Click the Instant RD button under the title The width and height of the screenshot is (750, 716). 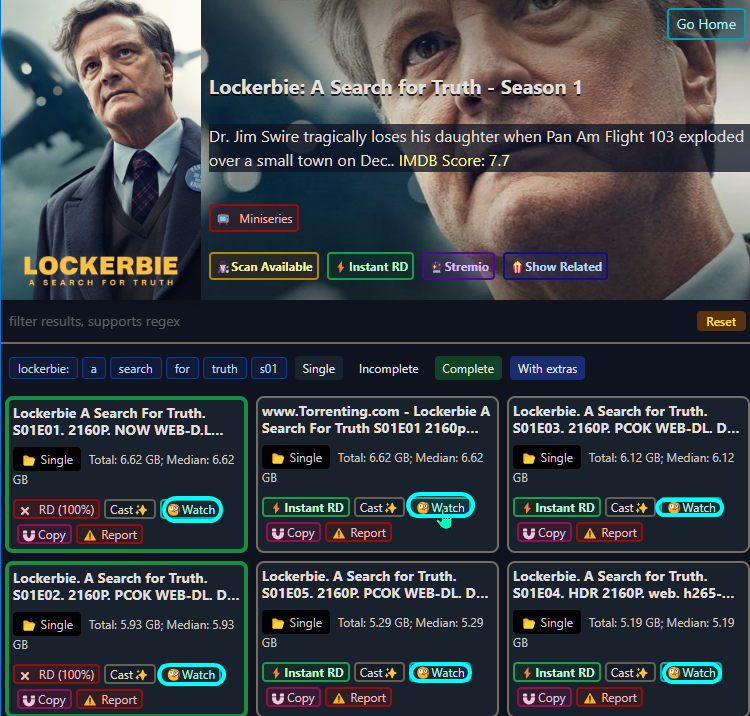click(370, 266)
